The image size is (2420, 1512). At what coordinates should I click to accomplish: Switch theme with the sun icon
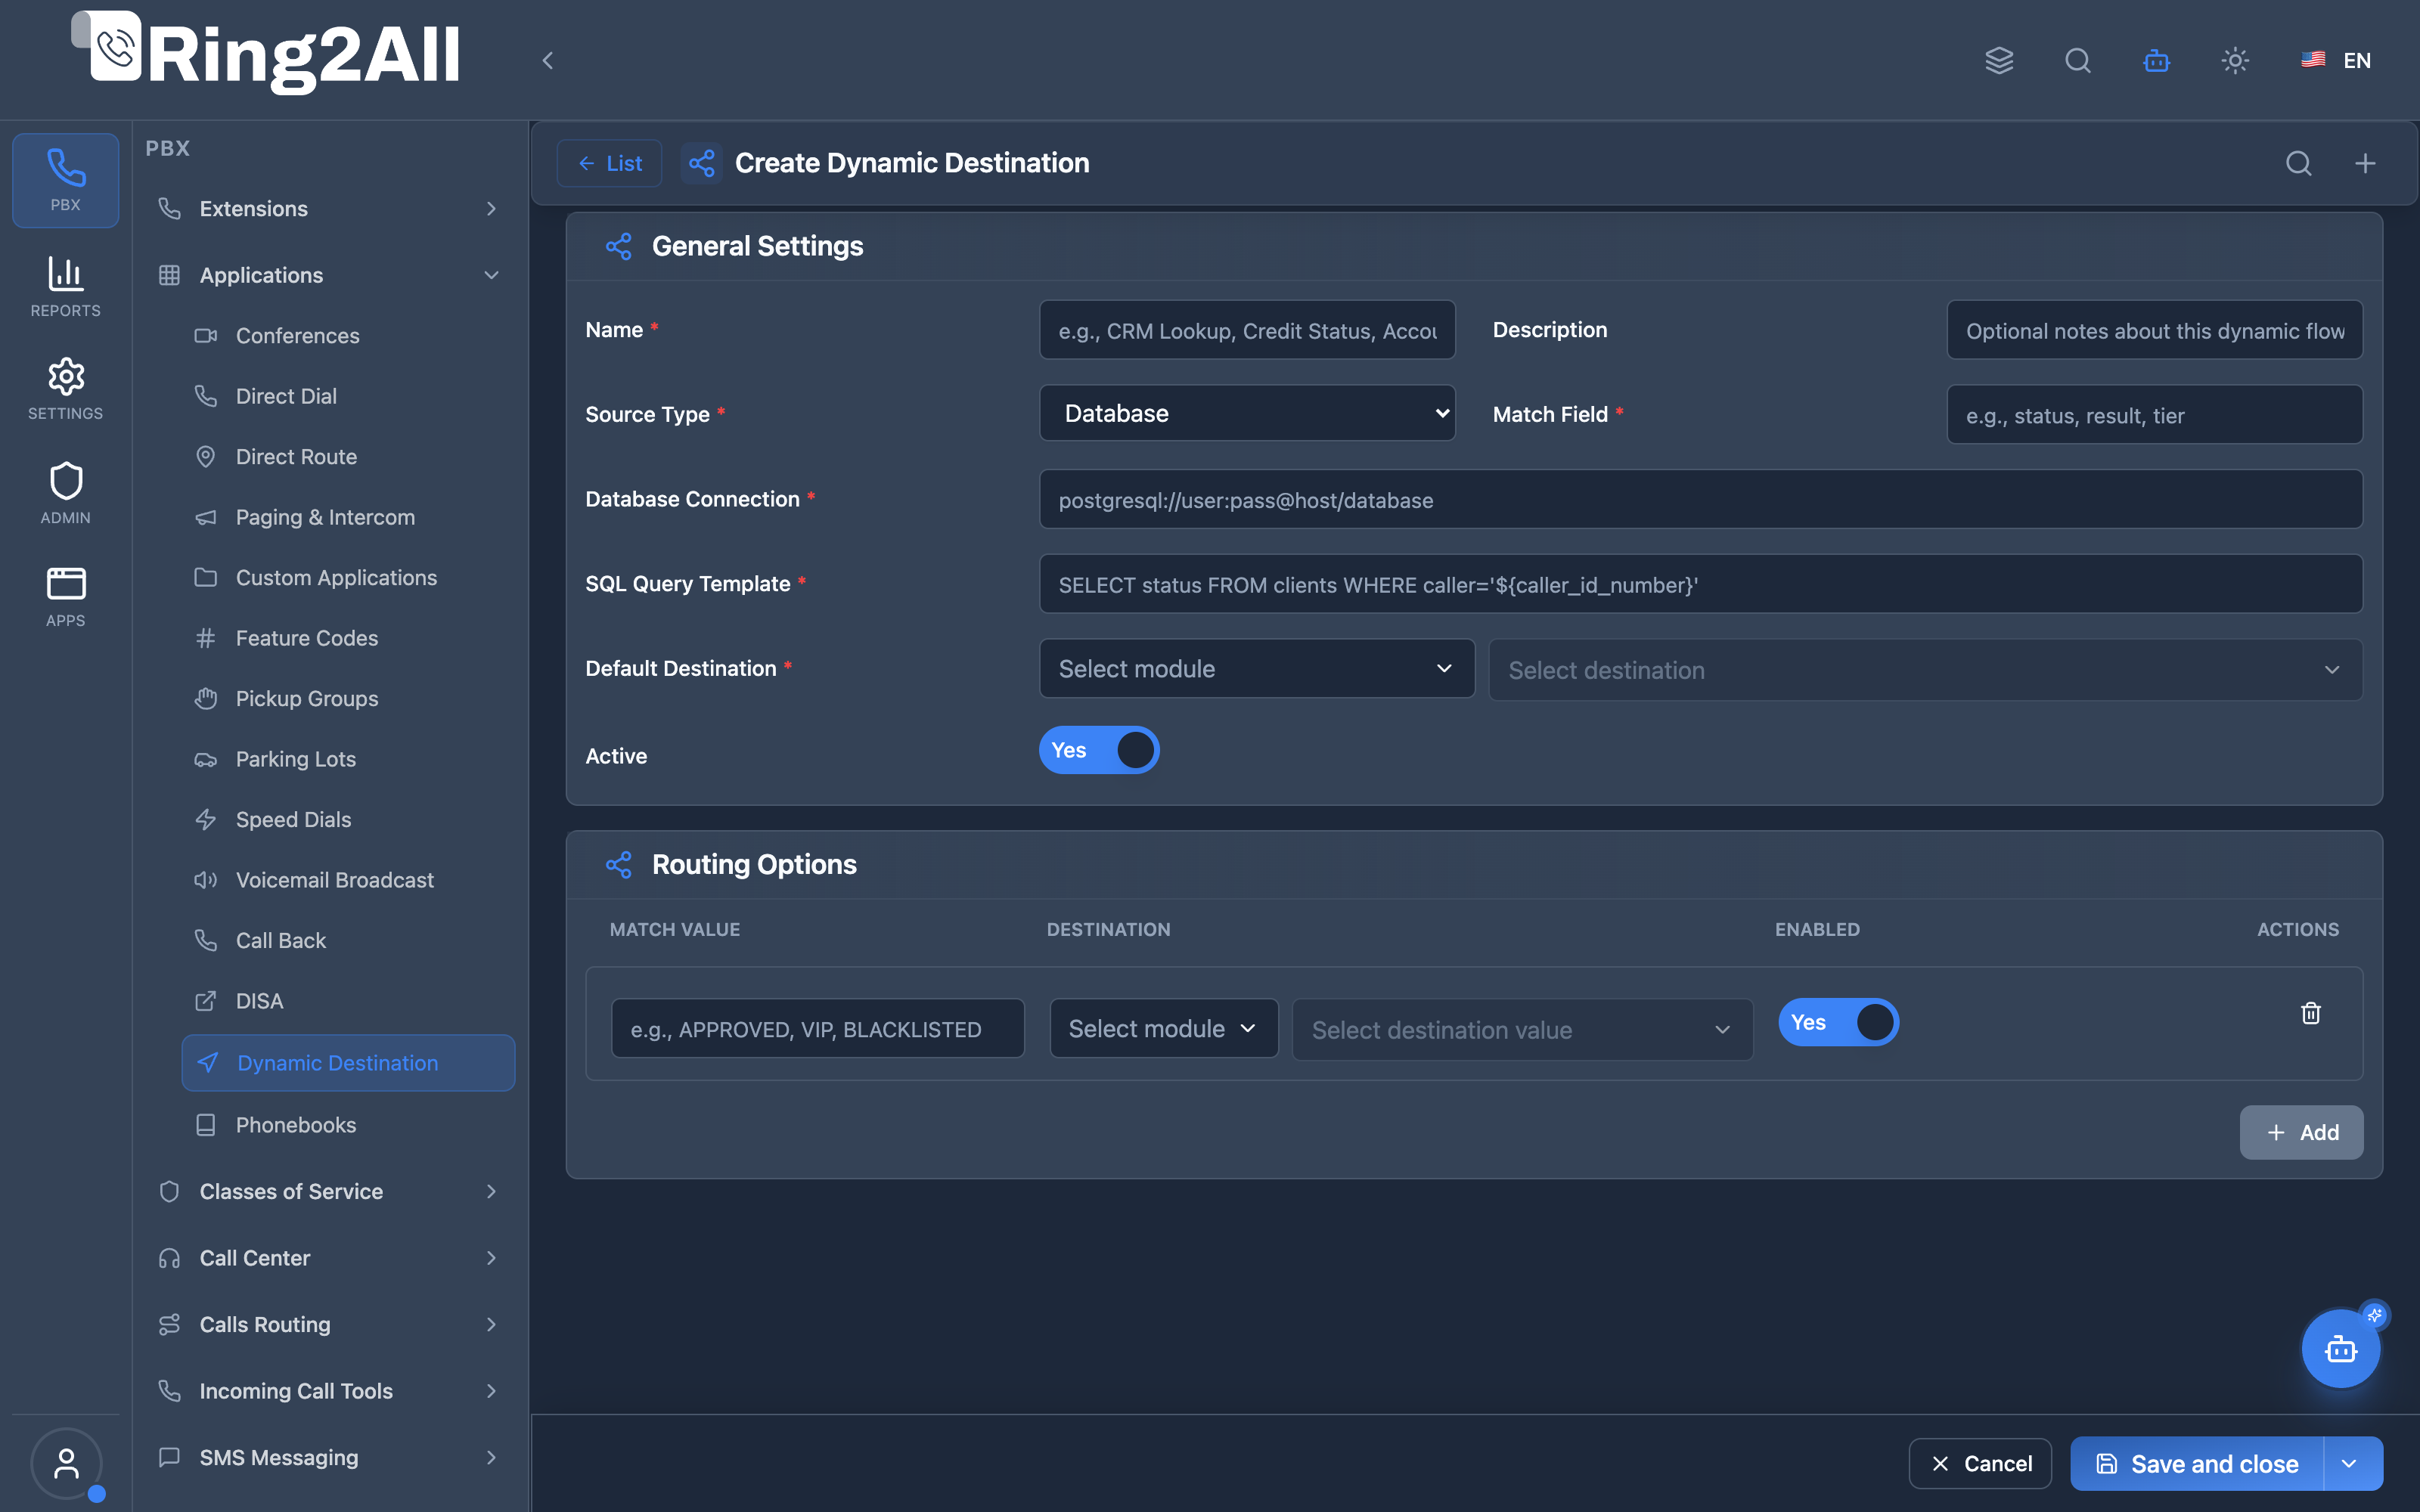pyautogui.click(x=2235, y=60)
